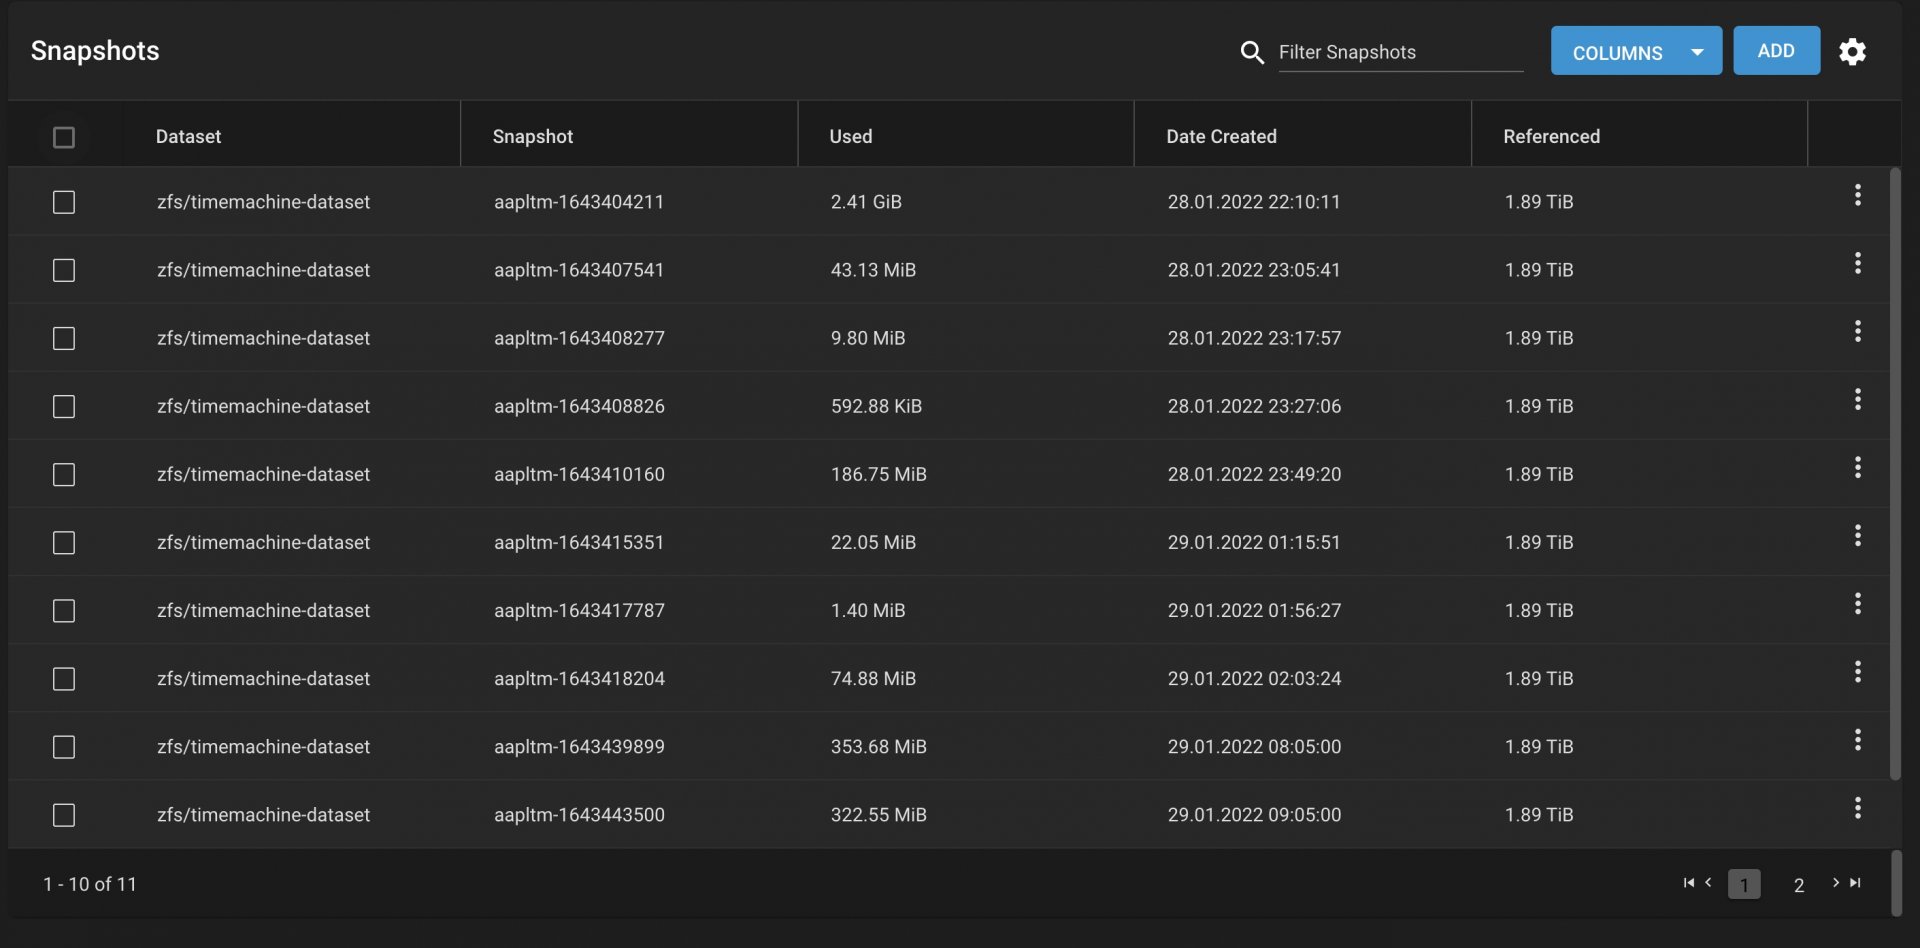
Task: Click the 592.88 KiB used value
Action: [x=876, y=406]
